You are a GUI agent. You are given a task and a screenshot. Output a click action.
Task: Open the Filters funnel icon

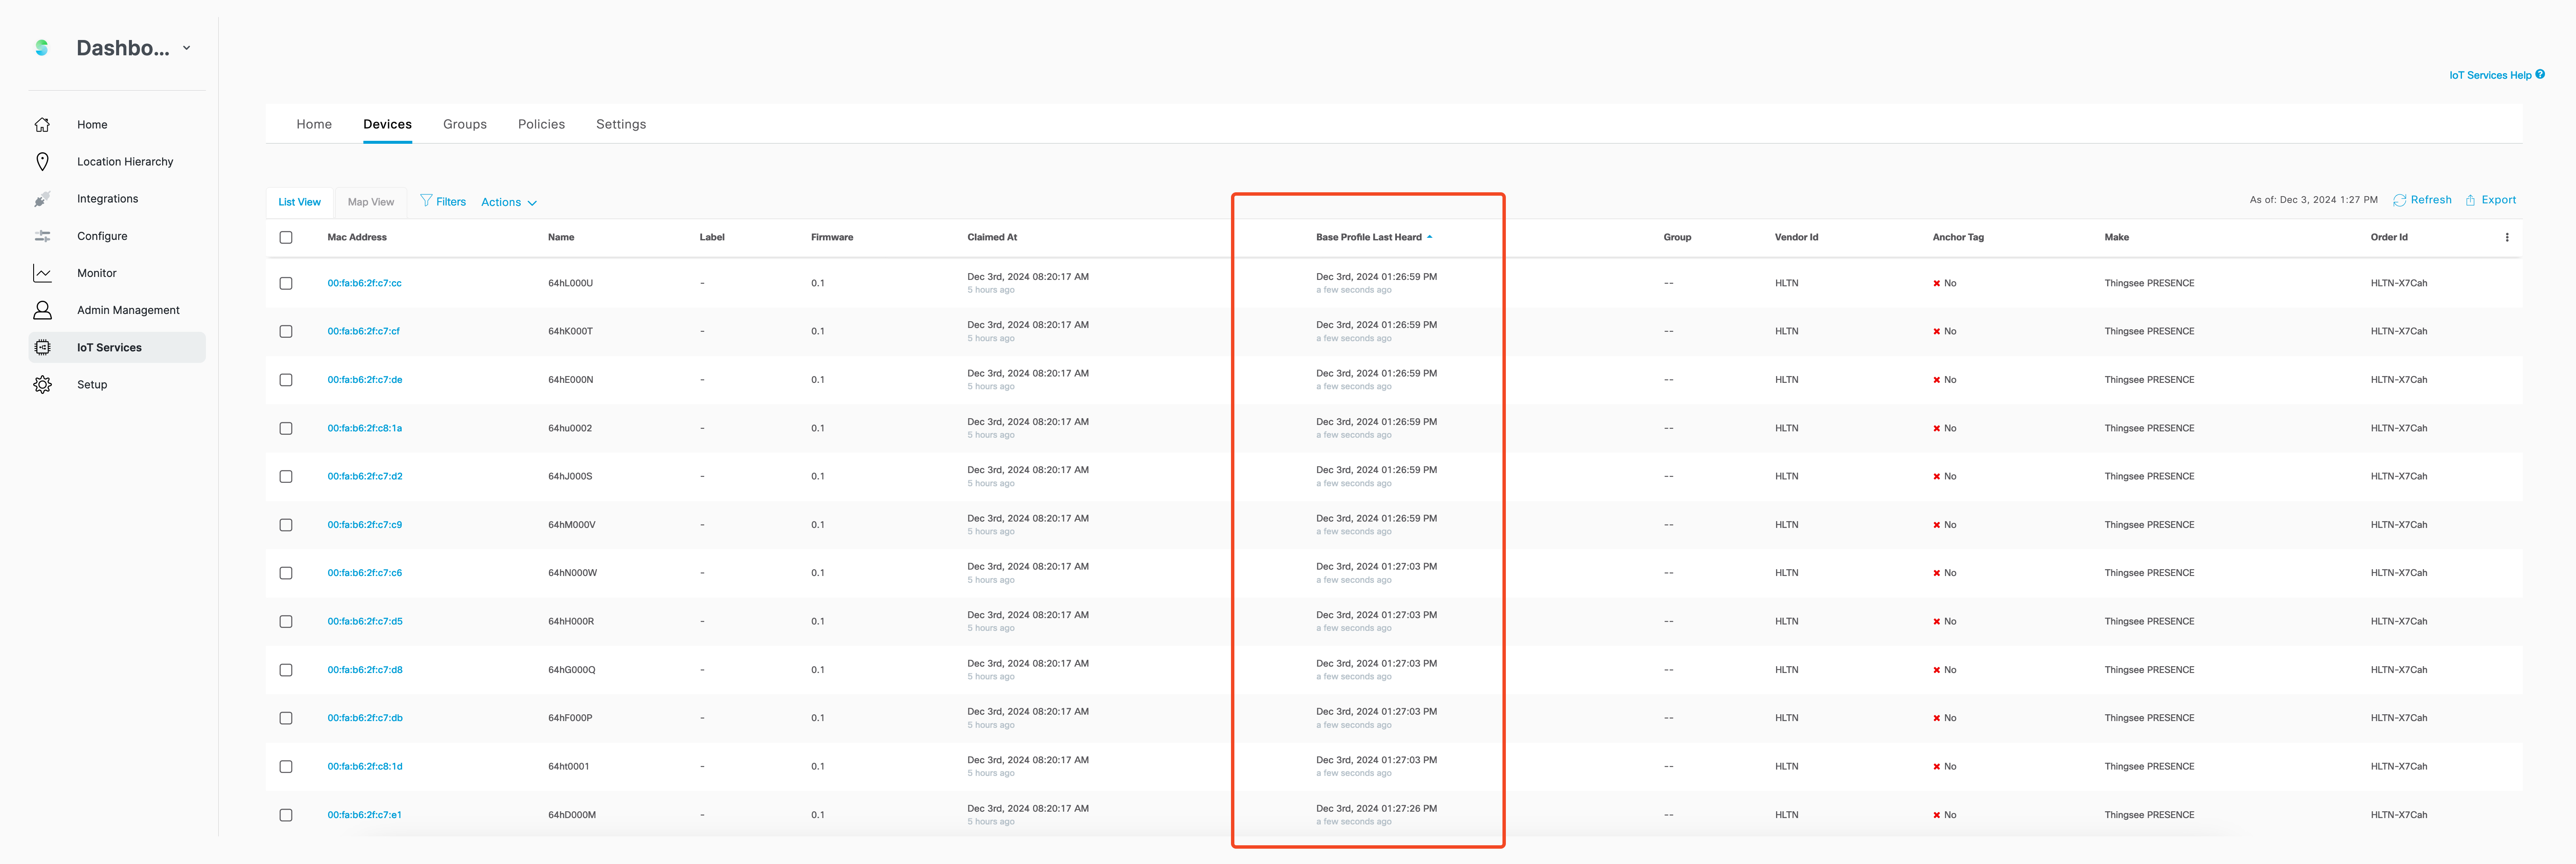426,200
